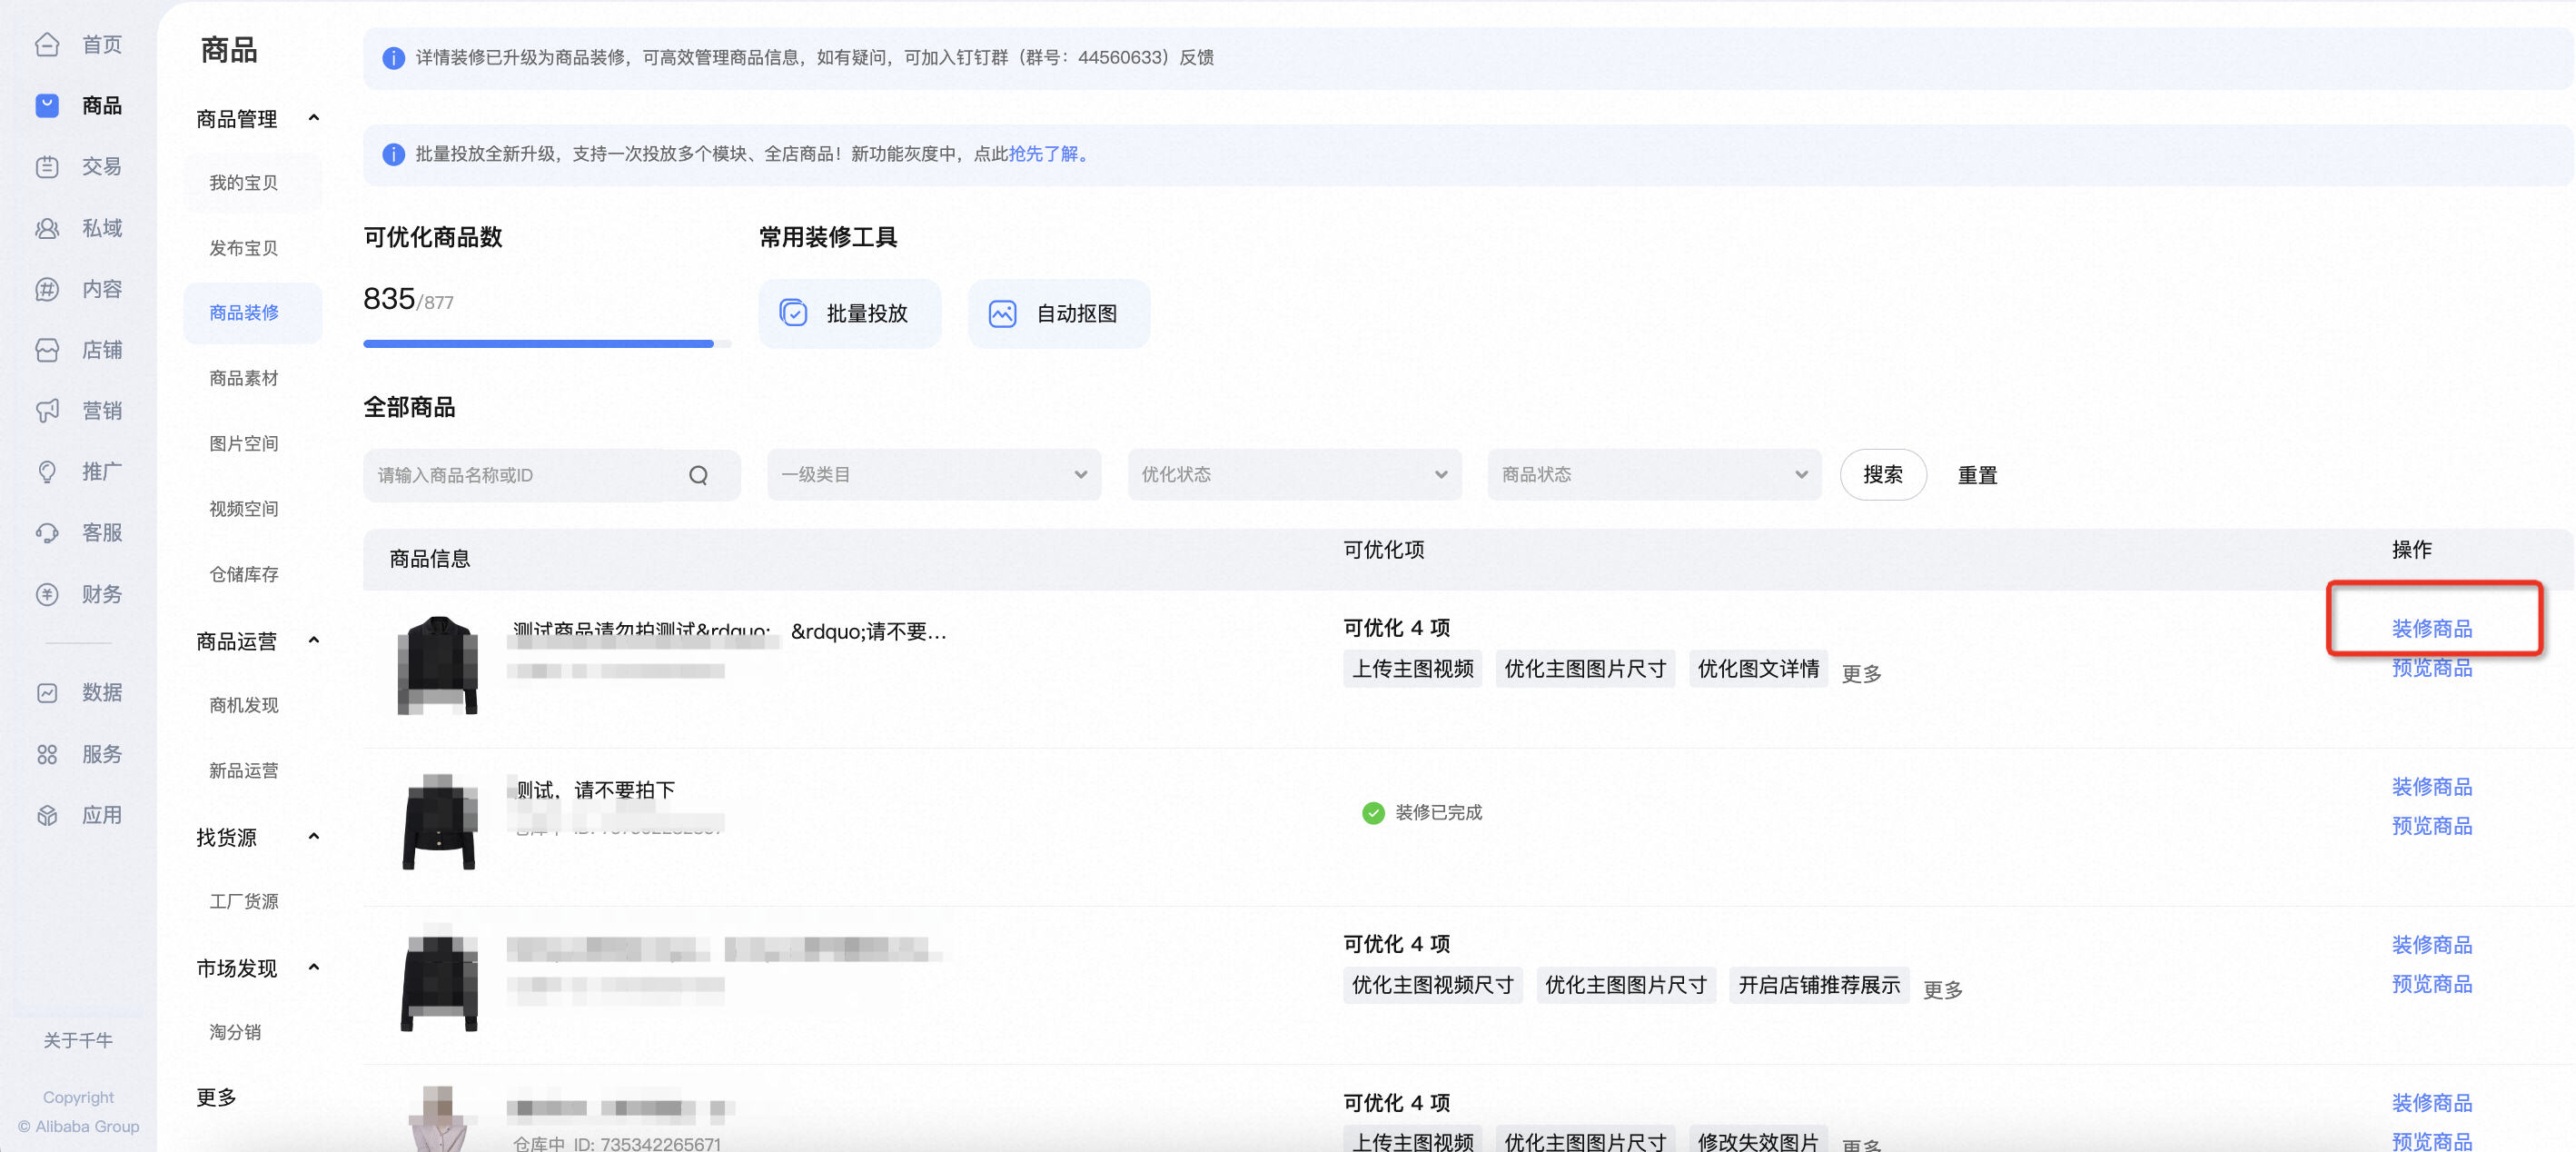Click 优化主图视频尺寸 tag
This screenshot has height=1152, width=2576.
[1432, 985]
